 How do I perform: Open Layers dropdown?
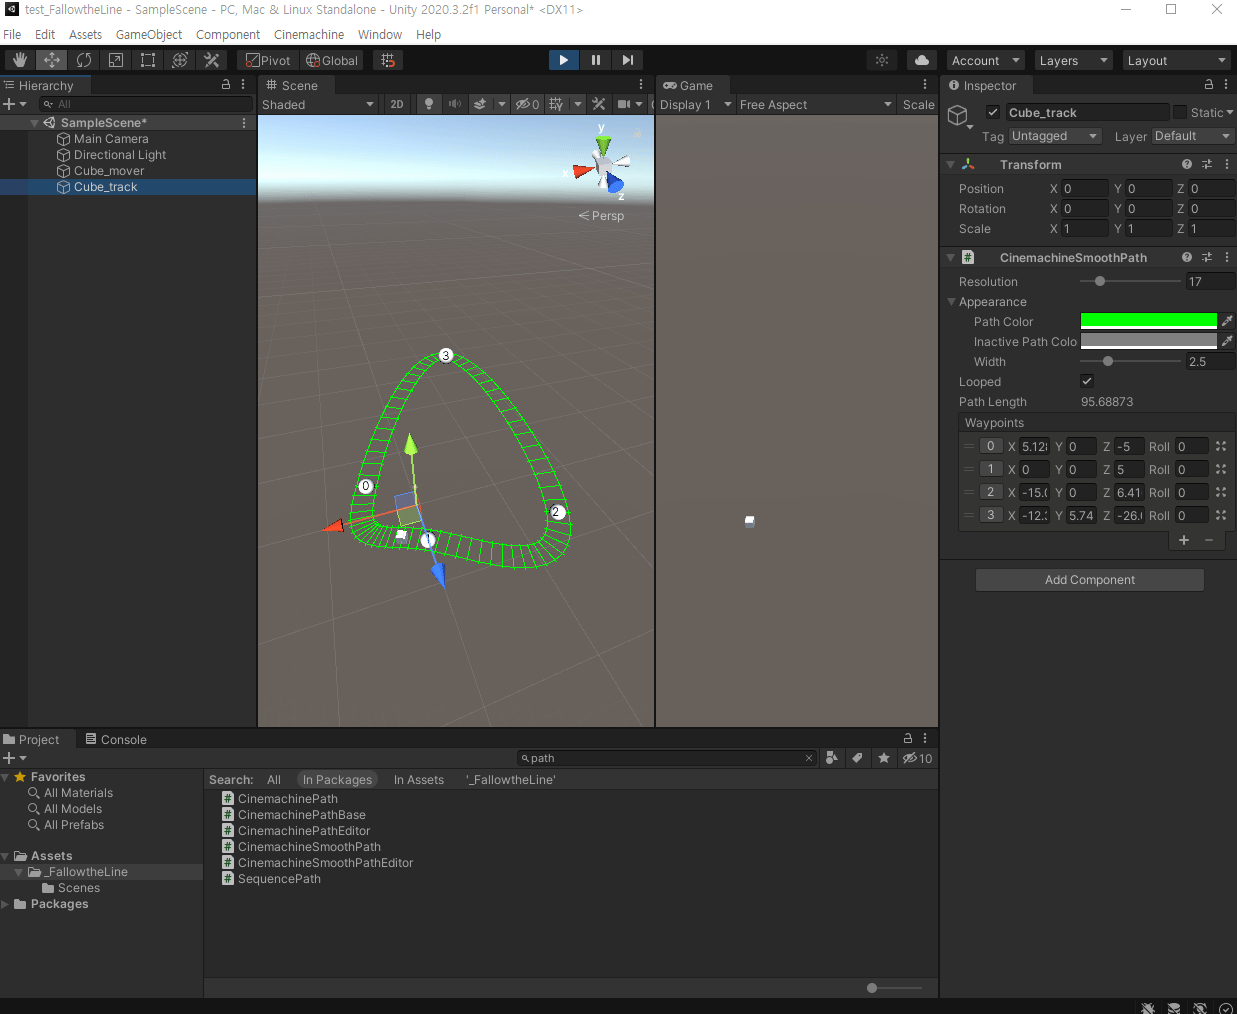point(1073,60)
